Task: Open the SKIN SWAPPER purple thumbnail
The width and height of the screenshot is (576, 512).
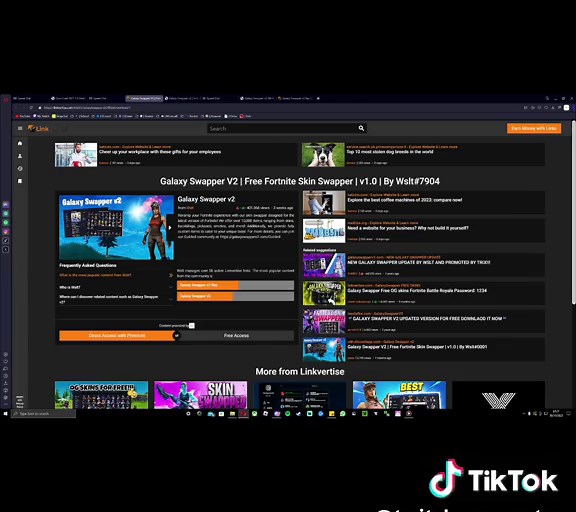Action: 201,395
